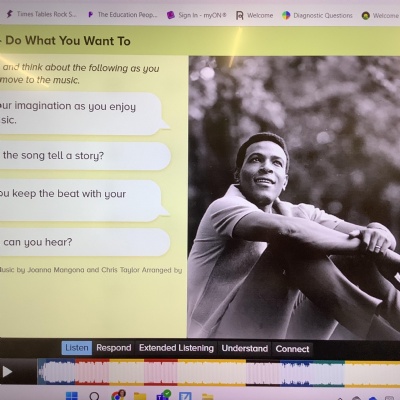The image size is (400, 400).
Task: Go to the Understand tab
Action: 245,349
